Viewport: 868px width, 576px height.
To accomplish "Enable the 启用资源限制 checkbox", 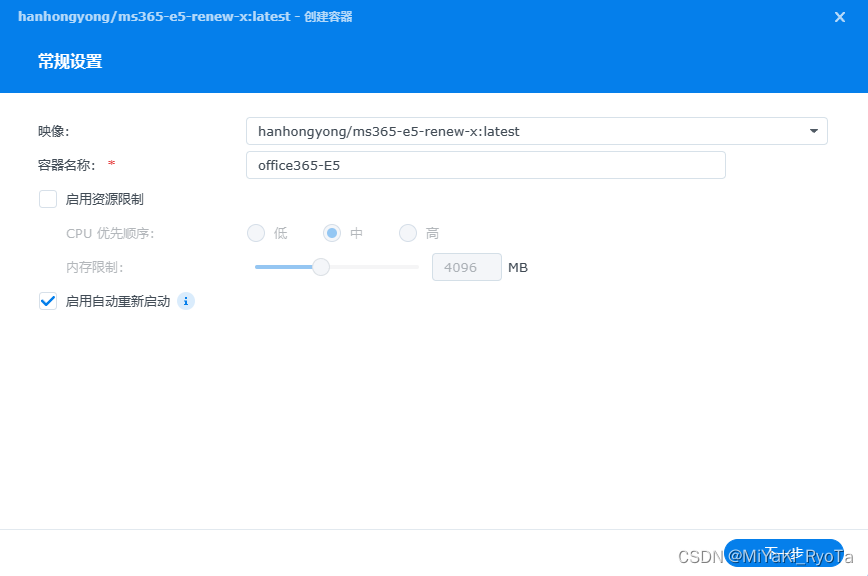I will [x=48, y=199].
